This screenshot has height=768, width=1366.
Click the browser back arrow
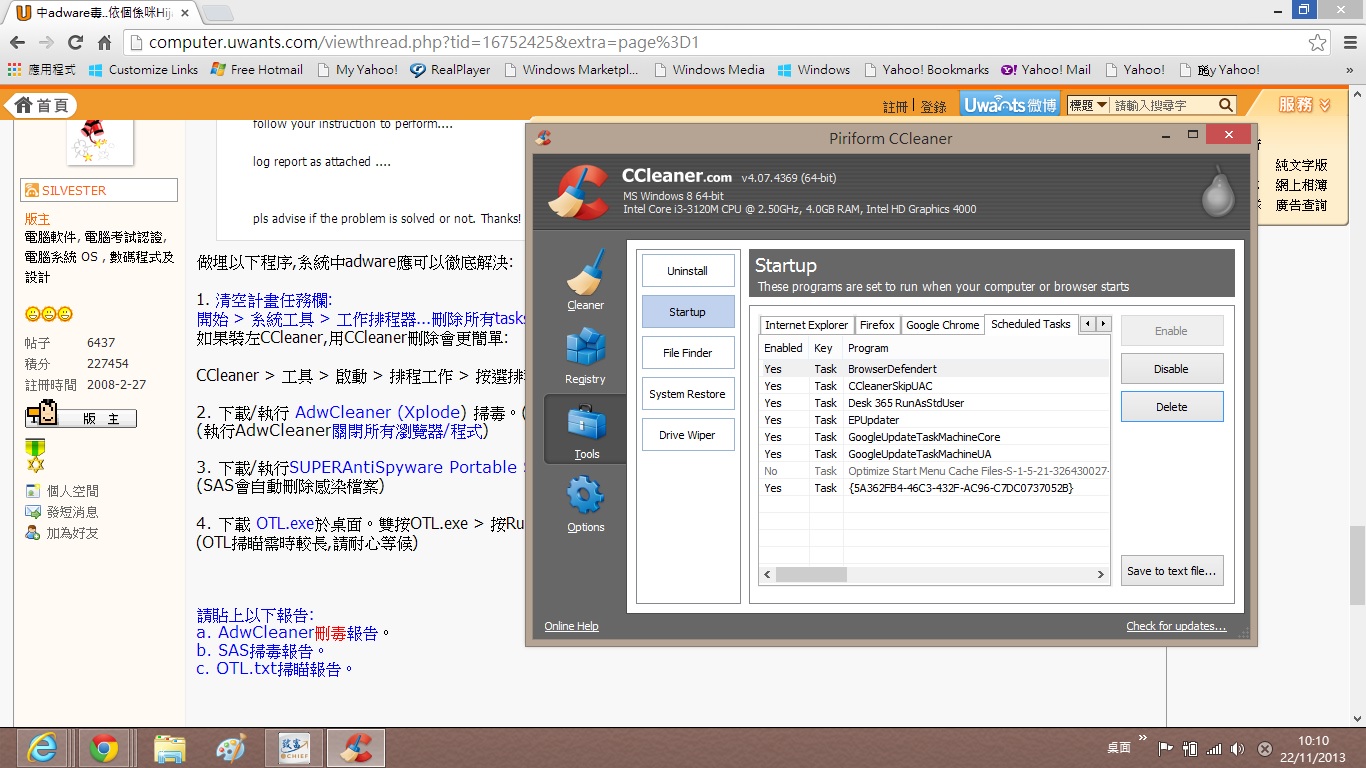(x=17, y=43)
